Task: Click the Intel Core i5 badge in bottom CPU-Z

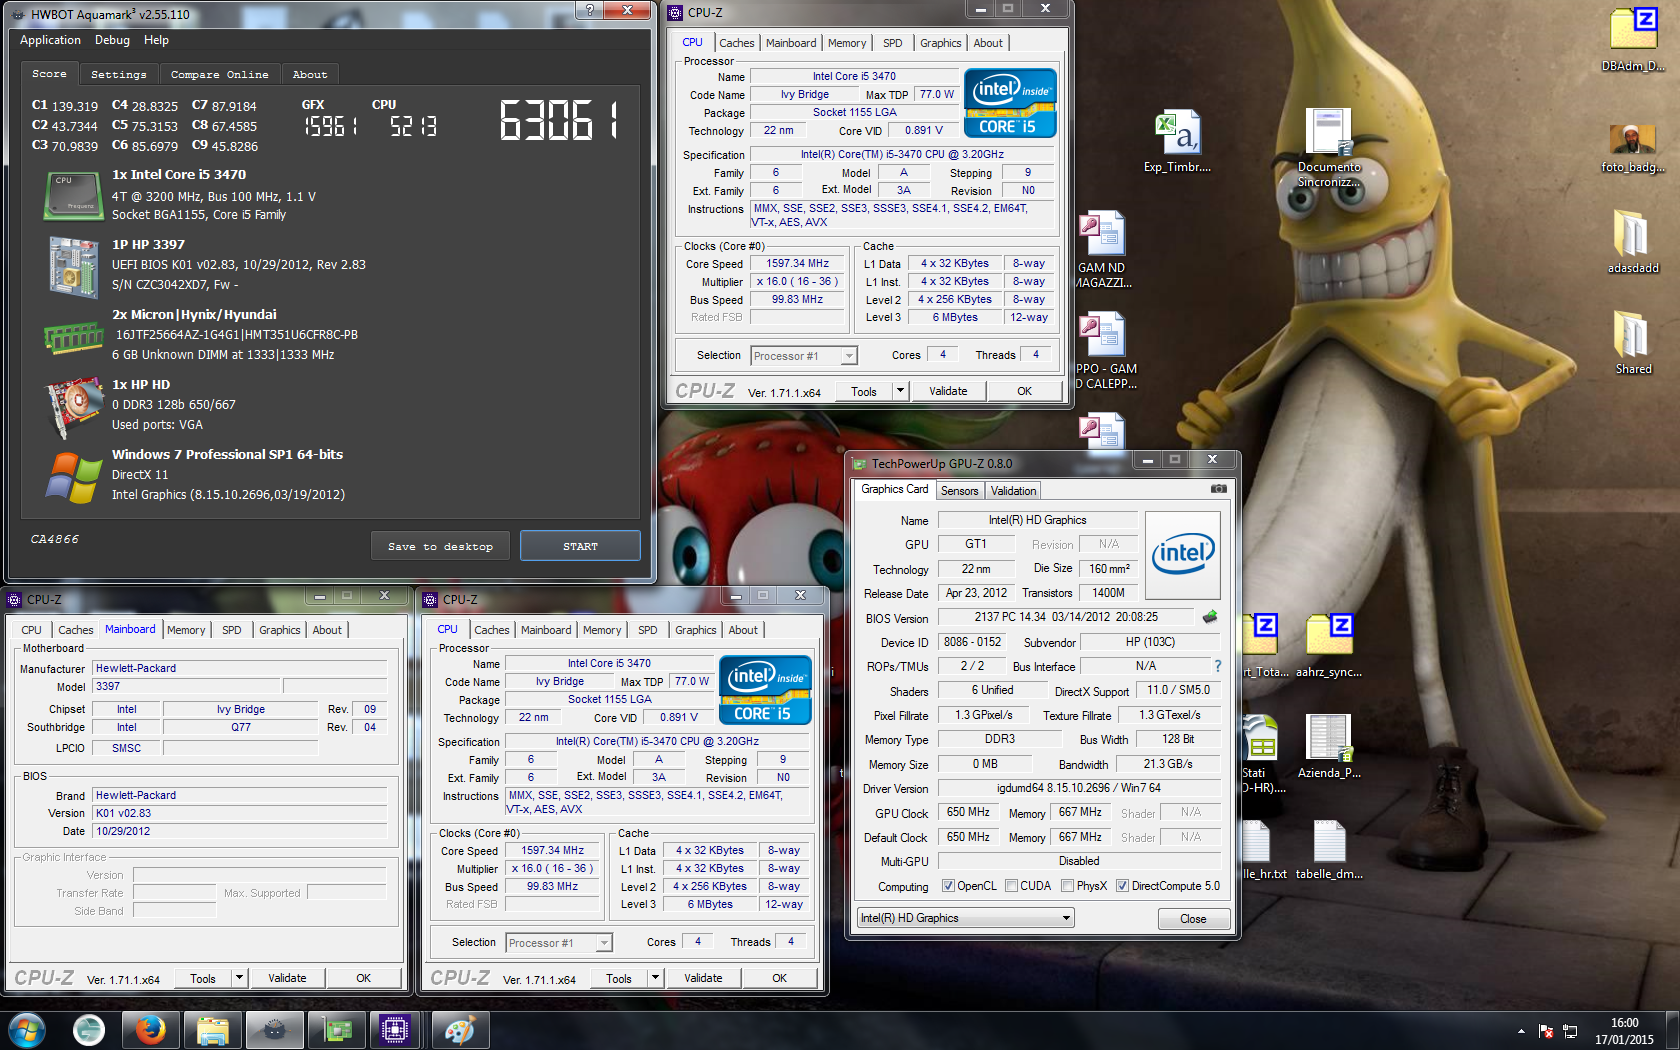Action: click(x=765, y=690)
